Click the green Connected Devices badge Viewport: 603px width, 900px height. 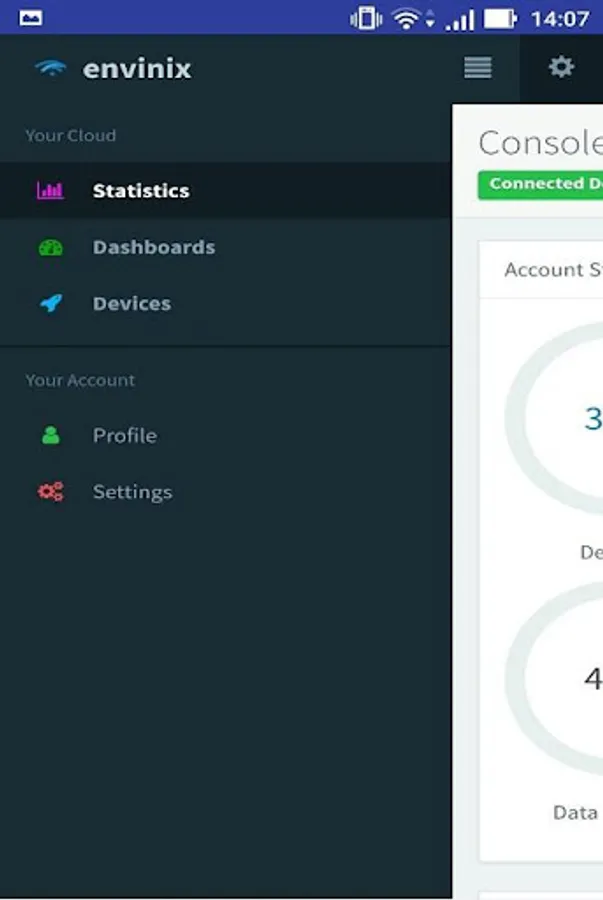point(541,184)
